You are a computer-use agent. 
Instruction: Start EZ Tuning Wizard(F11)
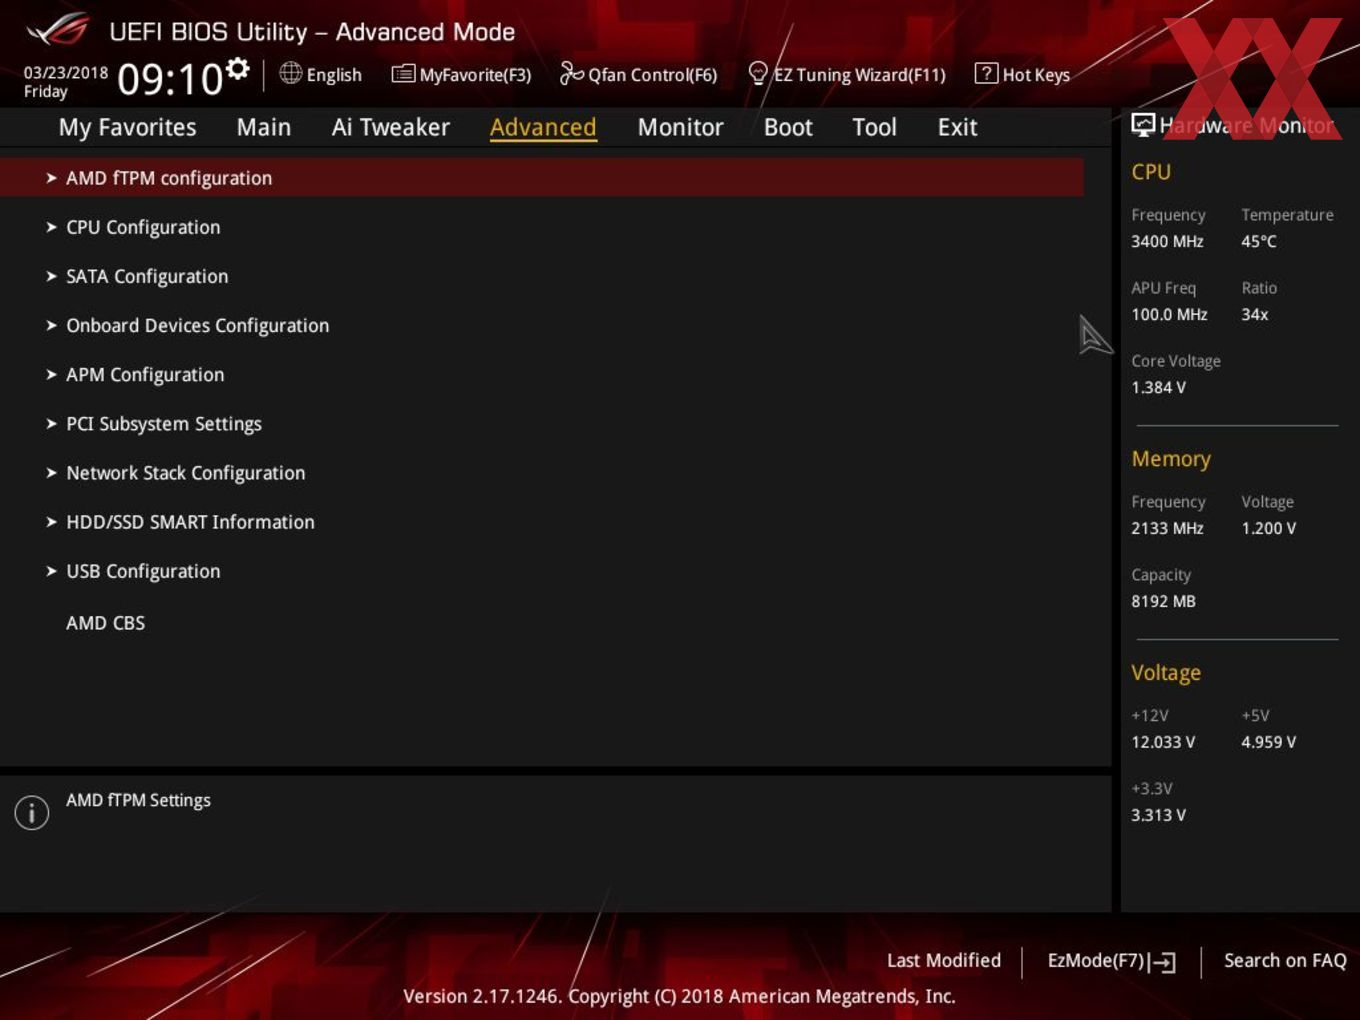coord(859,75)
